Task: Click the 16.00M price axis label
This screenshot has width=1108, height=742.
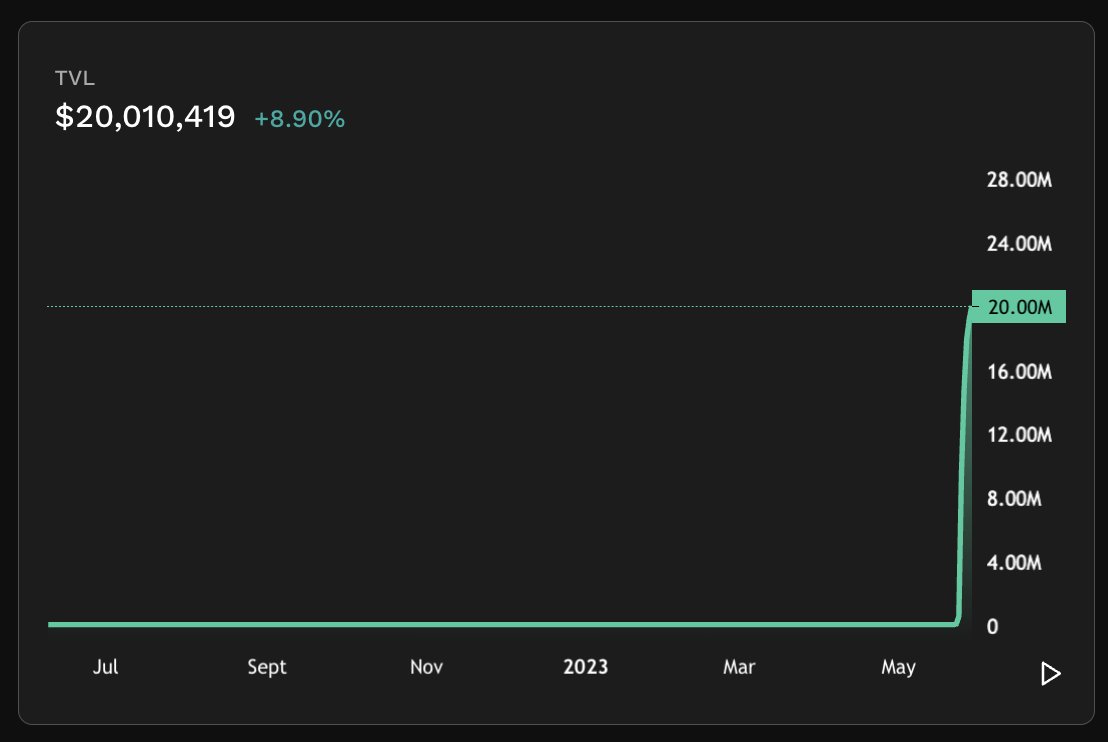Action: [1019, 372]
